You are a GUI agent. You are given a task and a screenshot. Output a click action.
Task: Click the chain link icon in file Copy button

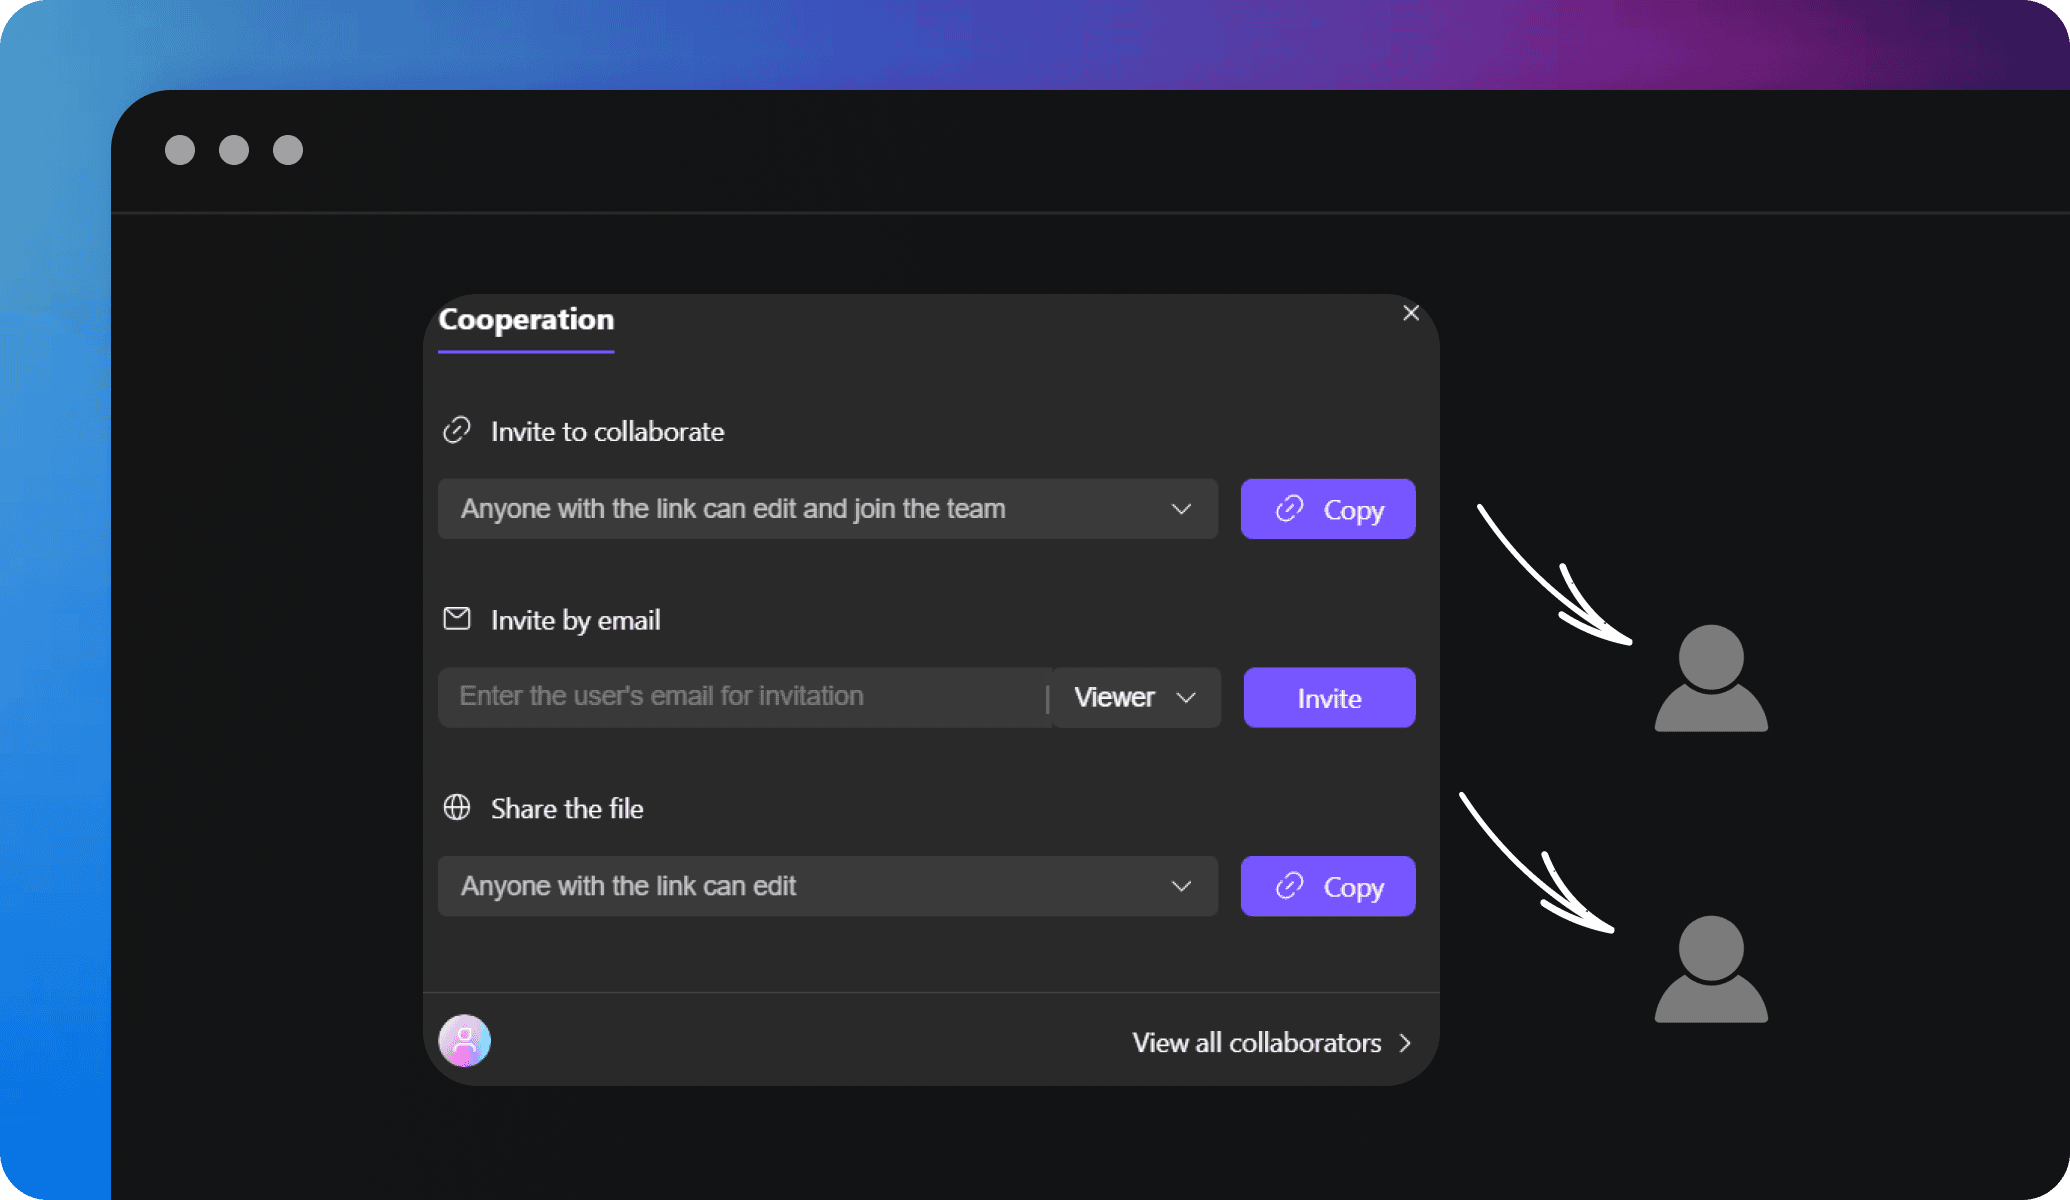pos(1286,886)
